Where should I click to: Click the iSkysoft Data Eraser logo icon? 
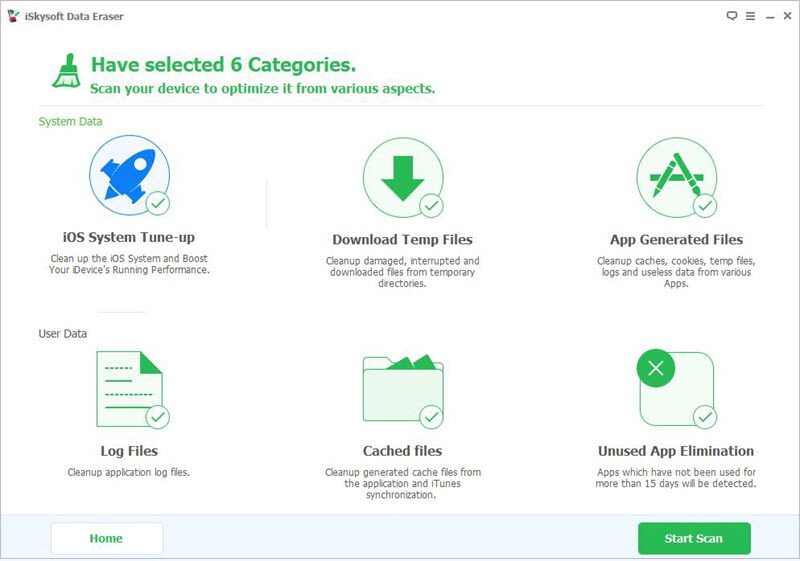(x=13, y=16)
